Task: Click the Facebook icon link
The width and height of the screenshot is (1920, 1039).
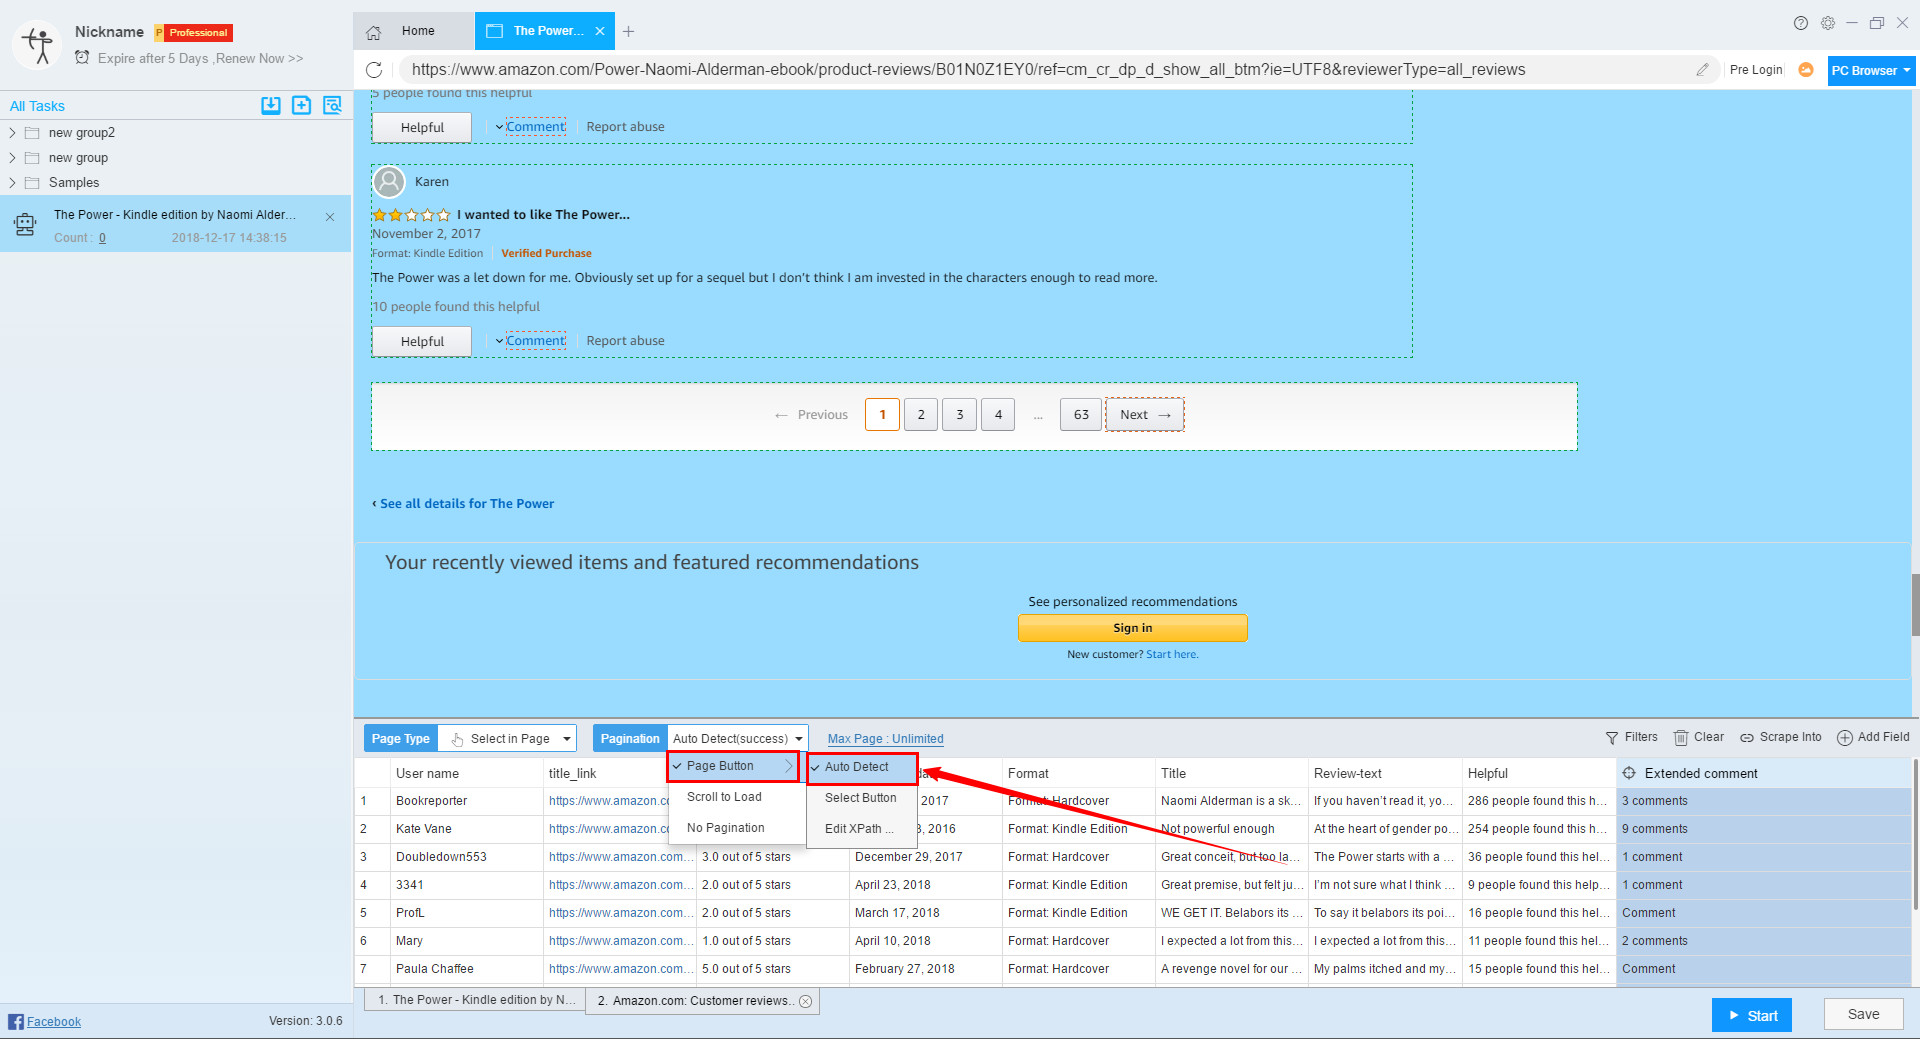Action: [x=16, y=1021]
